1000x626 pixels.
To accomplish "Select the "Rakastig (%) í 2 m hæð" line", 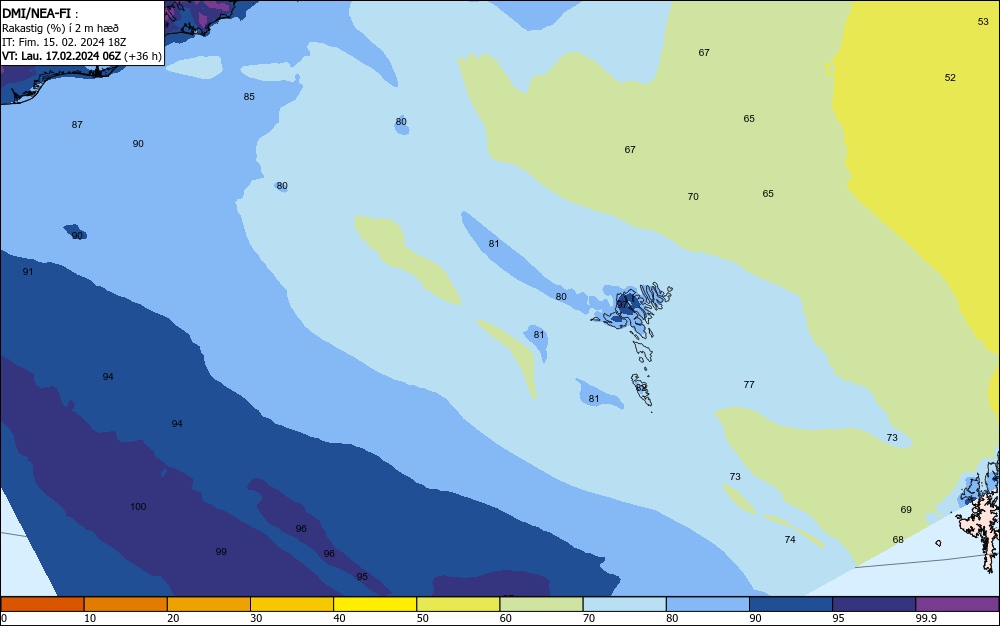I will pos(60,28).
